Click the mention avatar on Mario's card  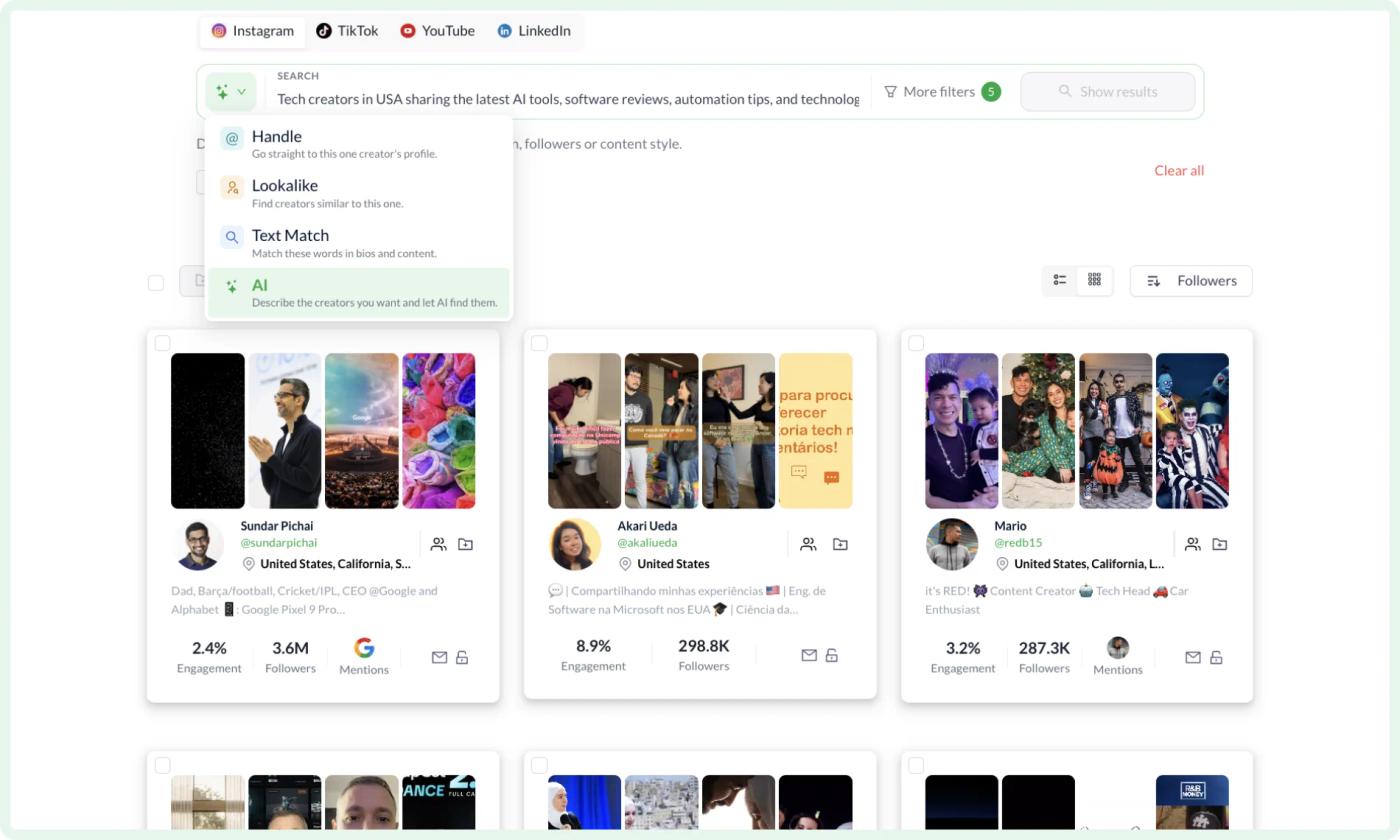1118,648
